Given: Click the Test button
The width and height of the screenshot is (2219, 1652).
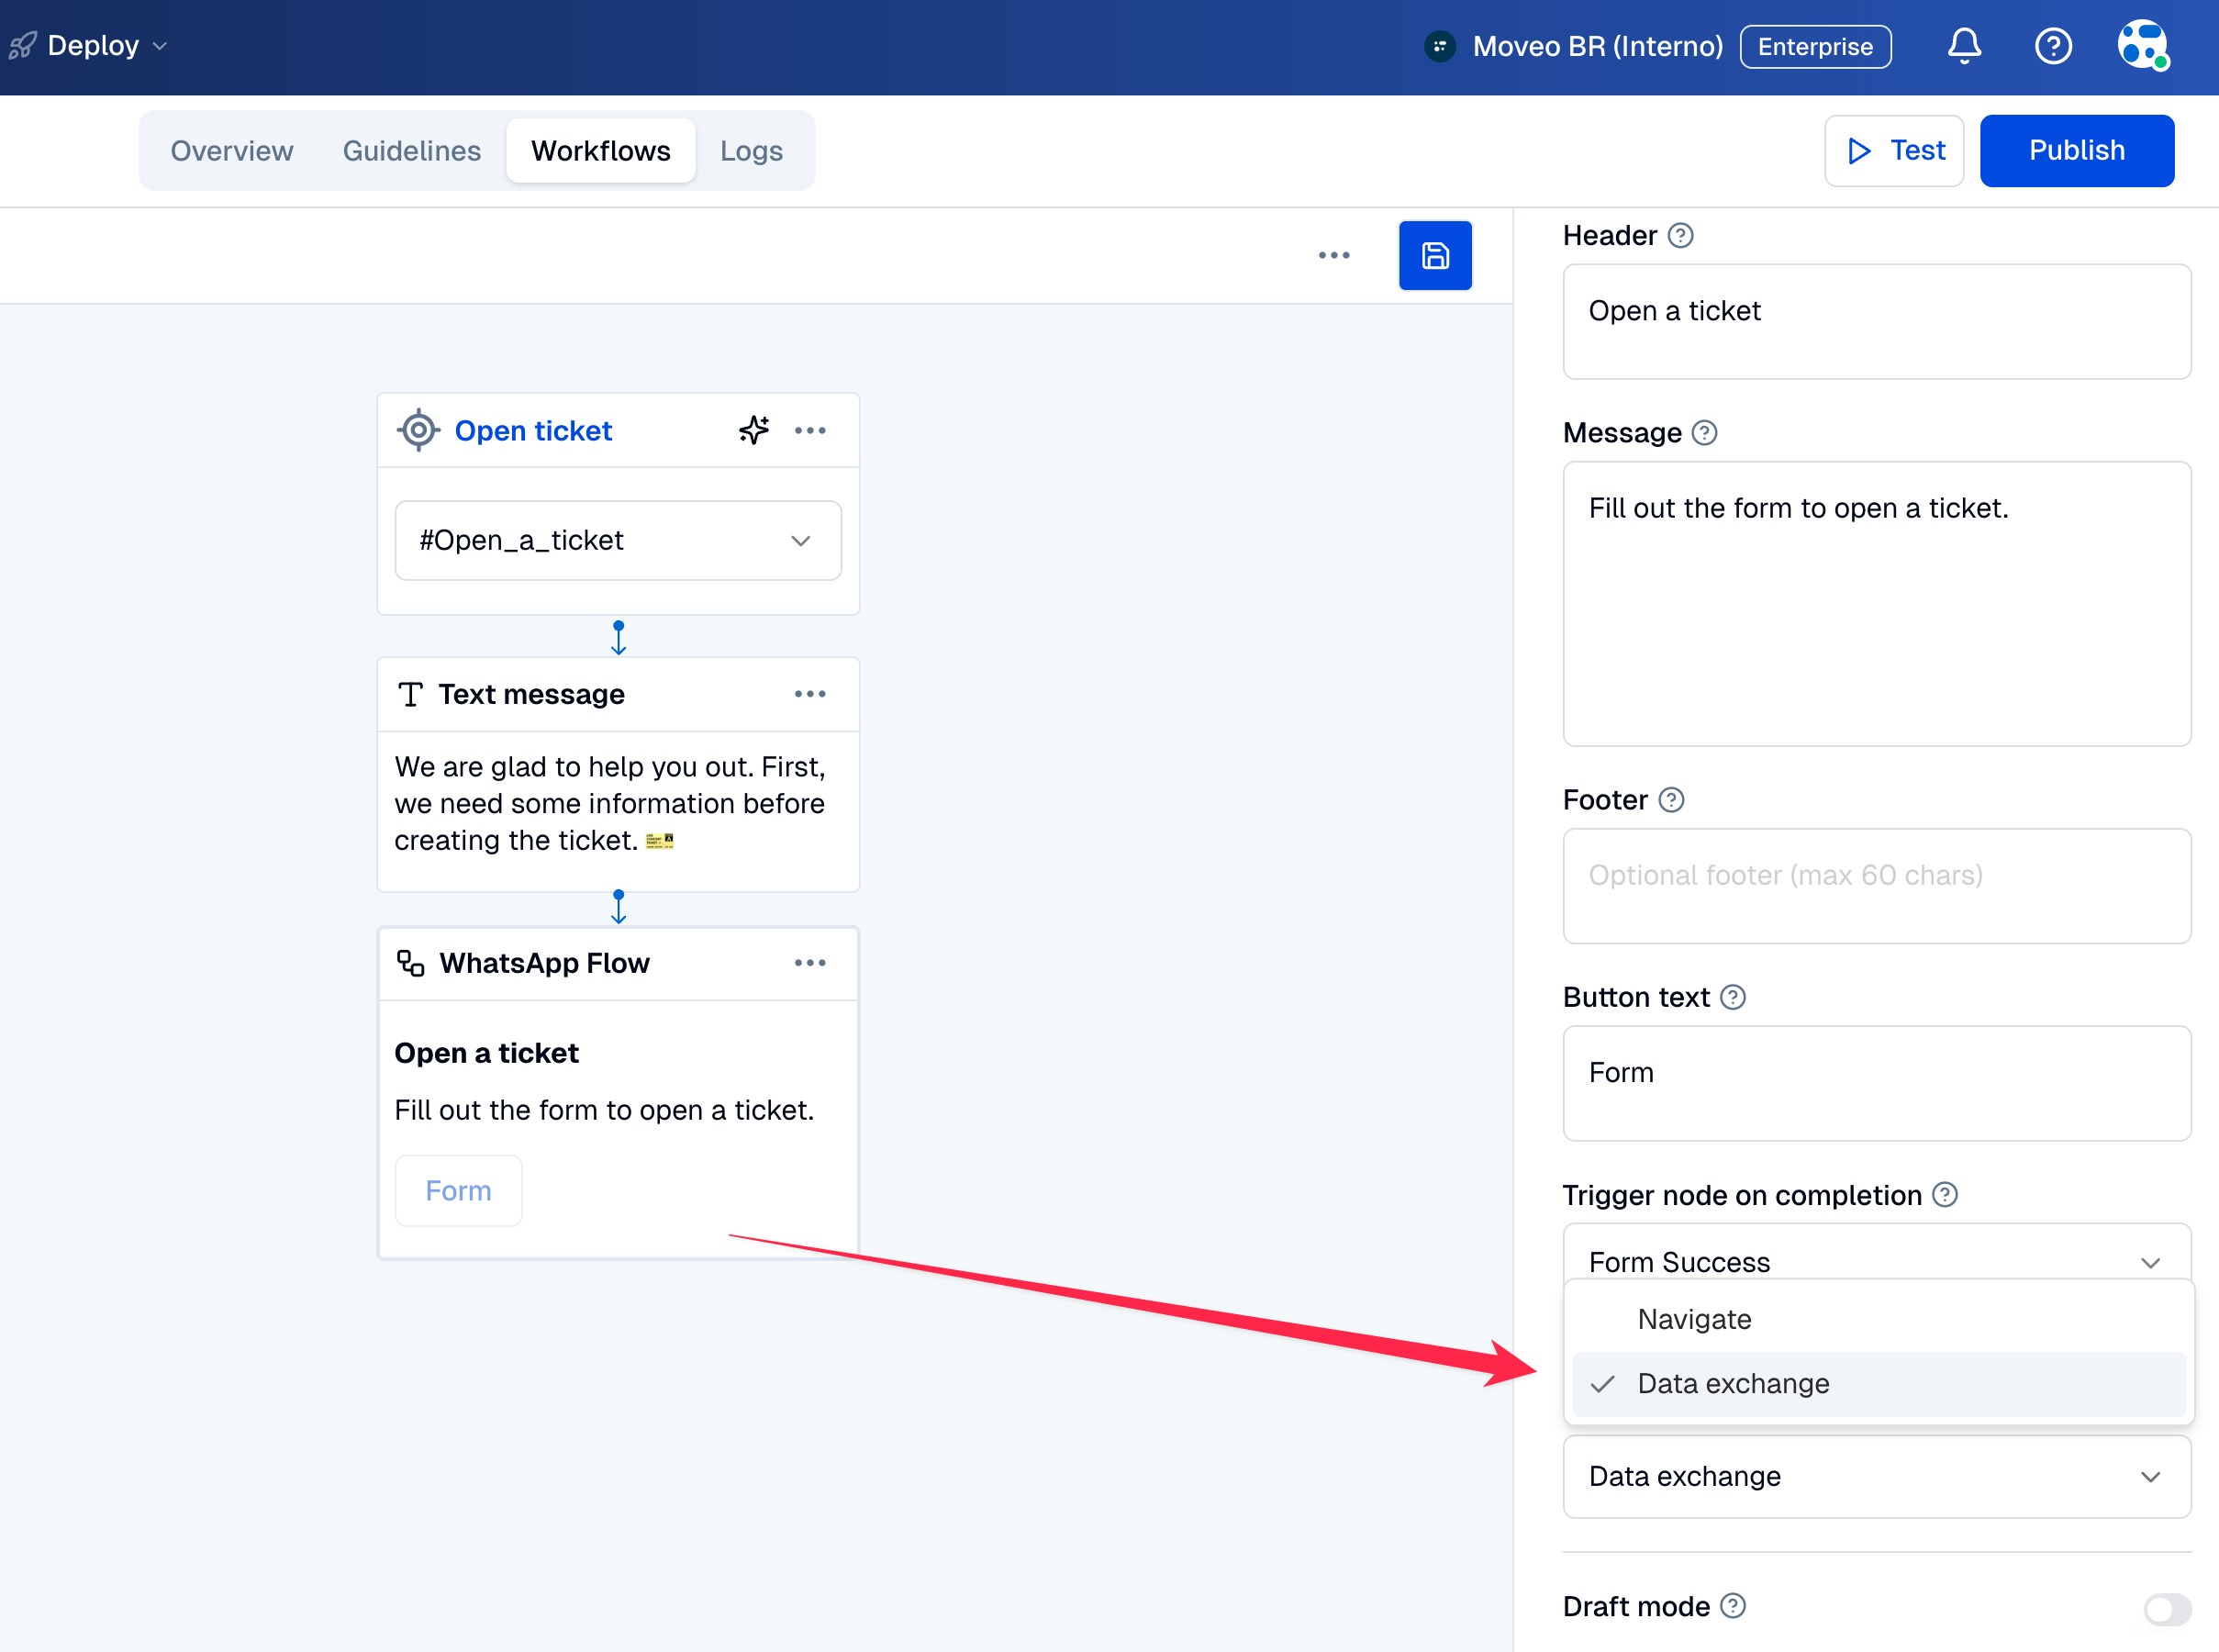Looking at the screenshot, I should coord(1893,151).
